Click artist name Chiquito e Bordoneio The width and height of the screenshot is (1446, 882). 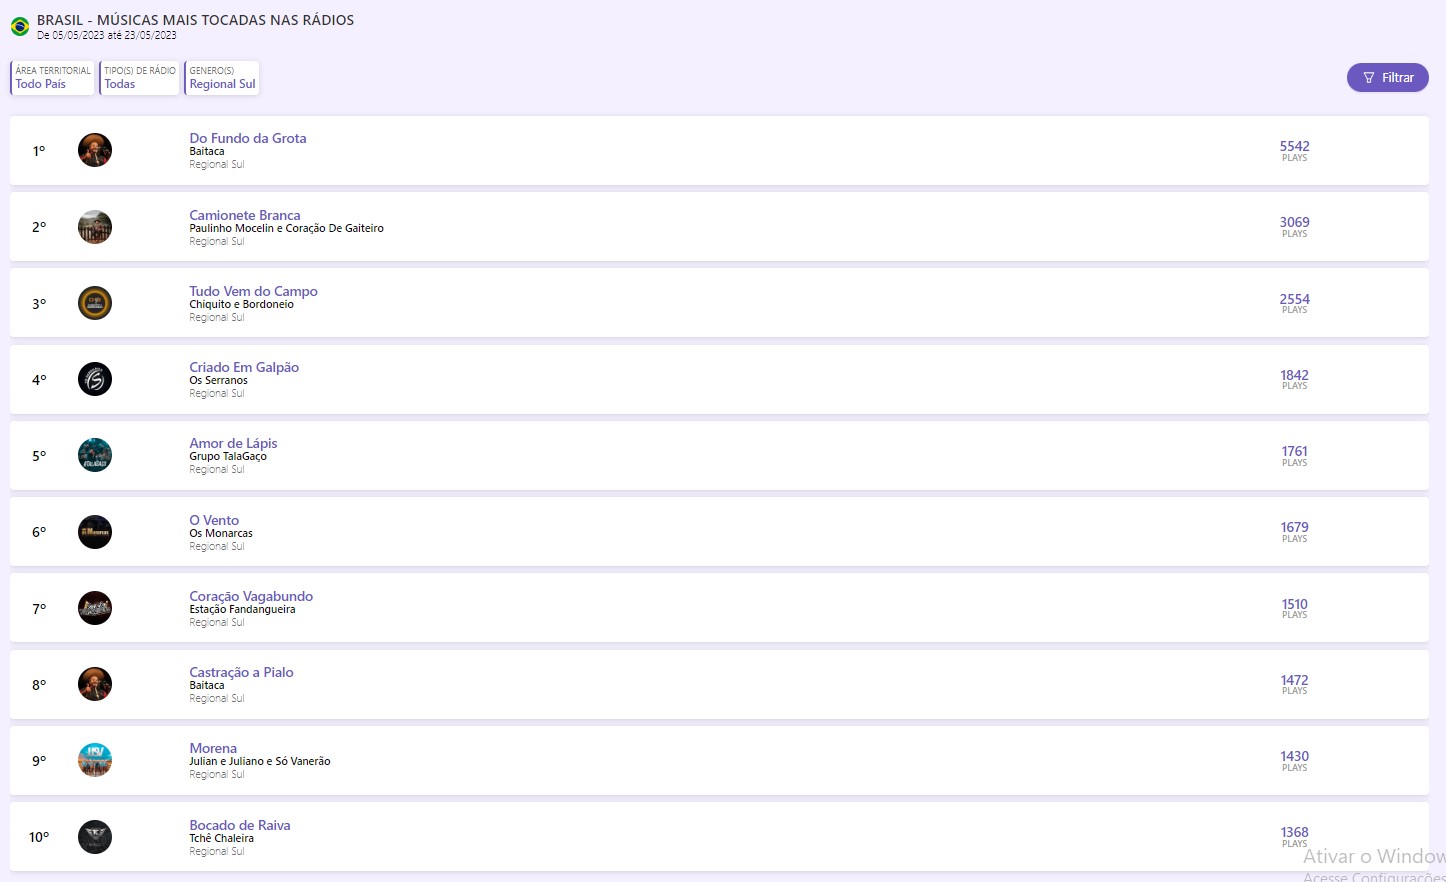pos(242,304)
